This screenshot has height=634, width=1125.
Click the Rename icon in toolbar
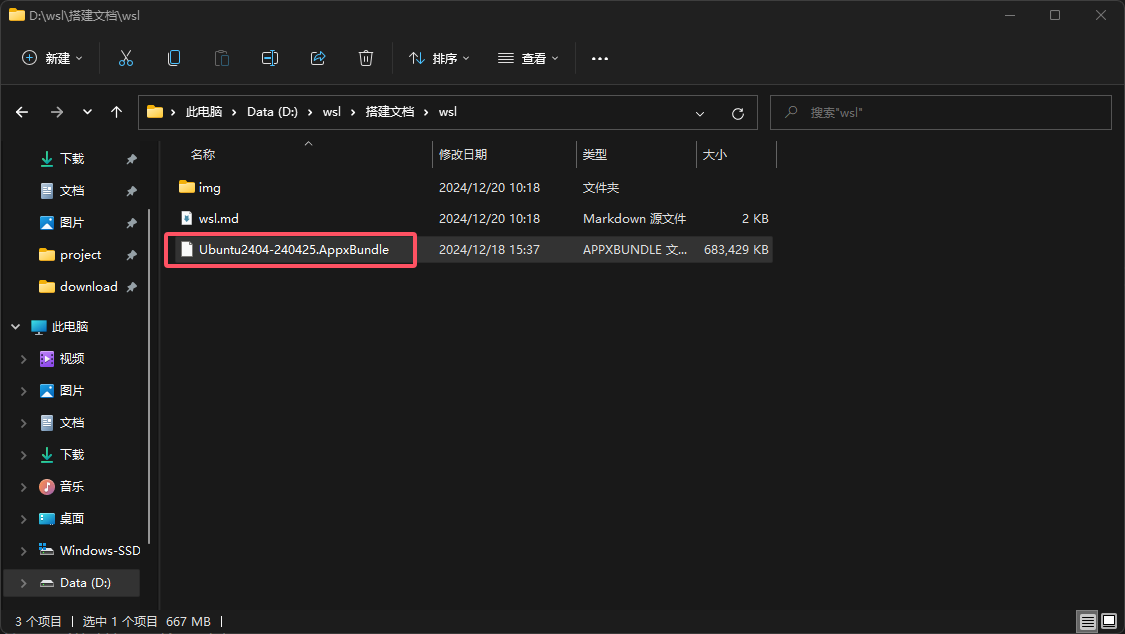point(270,58)
